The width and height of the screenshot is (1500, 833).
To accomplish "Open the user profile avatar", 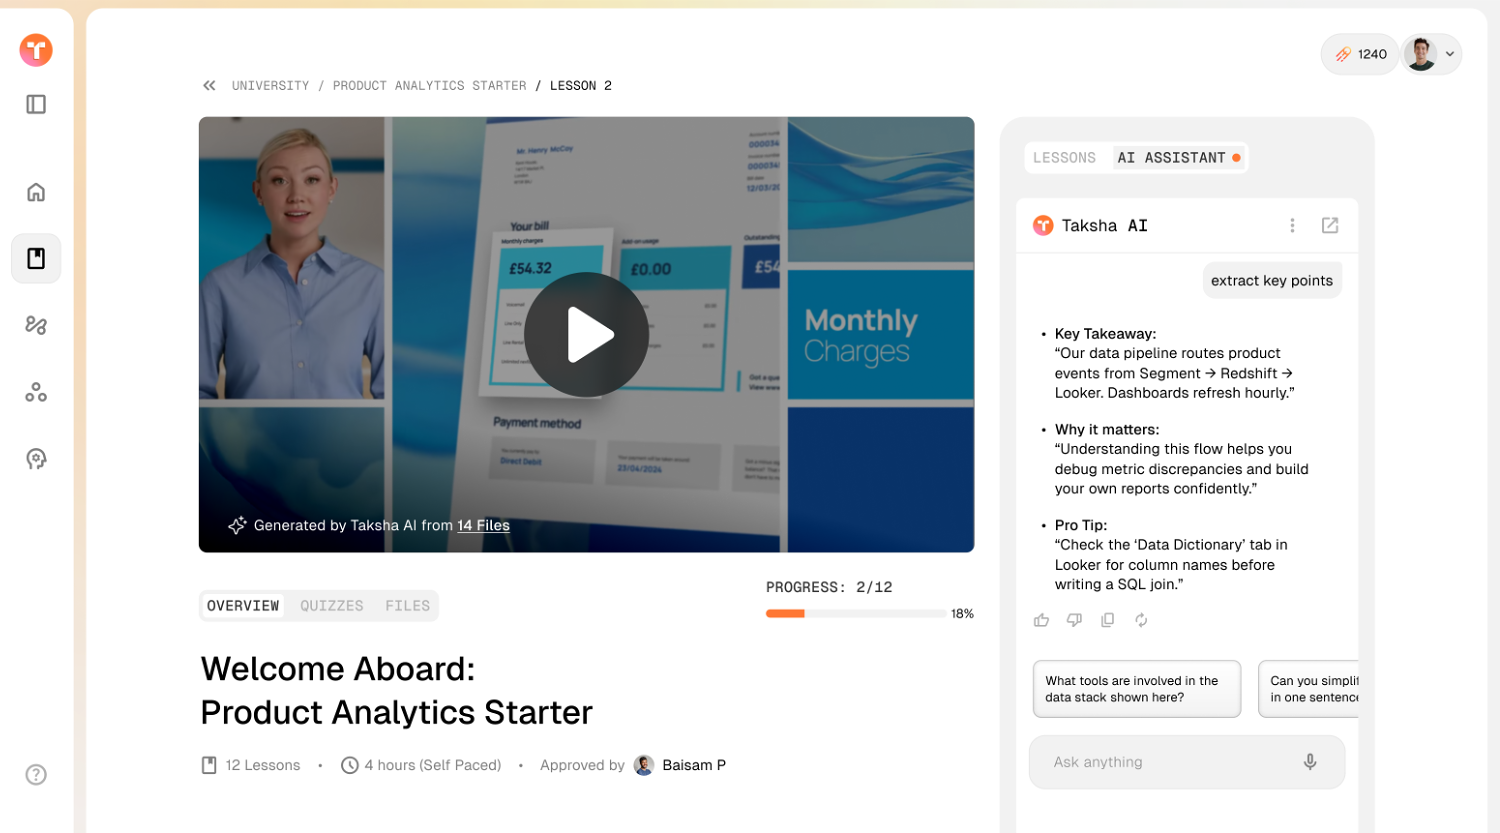I will pos(1420,54).
